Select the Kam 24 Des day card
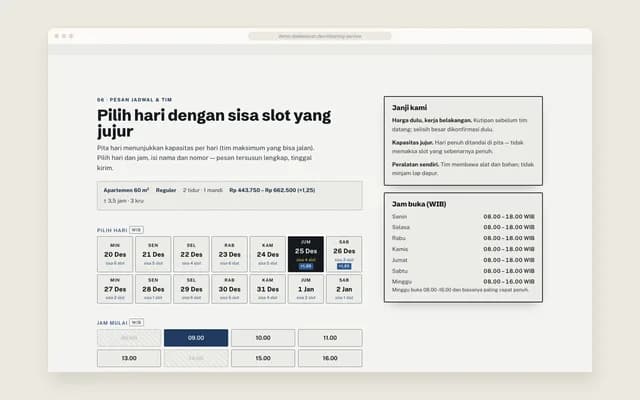 click(x=268, y=254)
